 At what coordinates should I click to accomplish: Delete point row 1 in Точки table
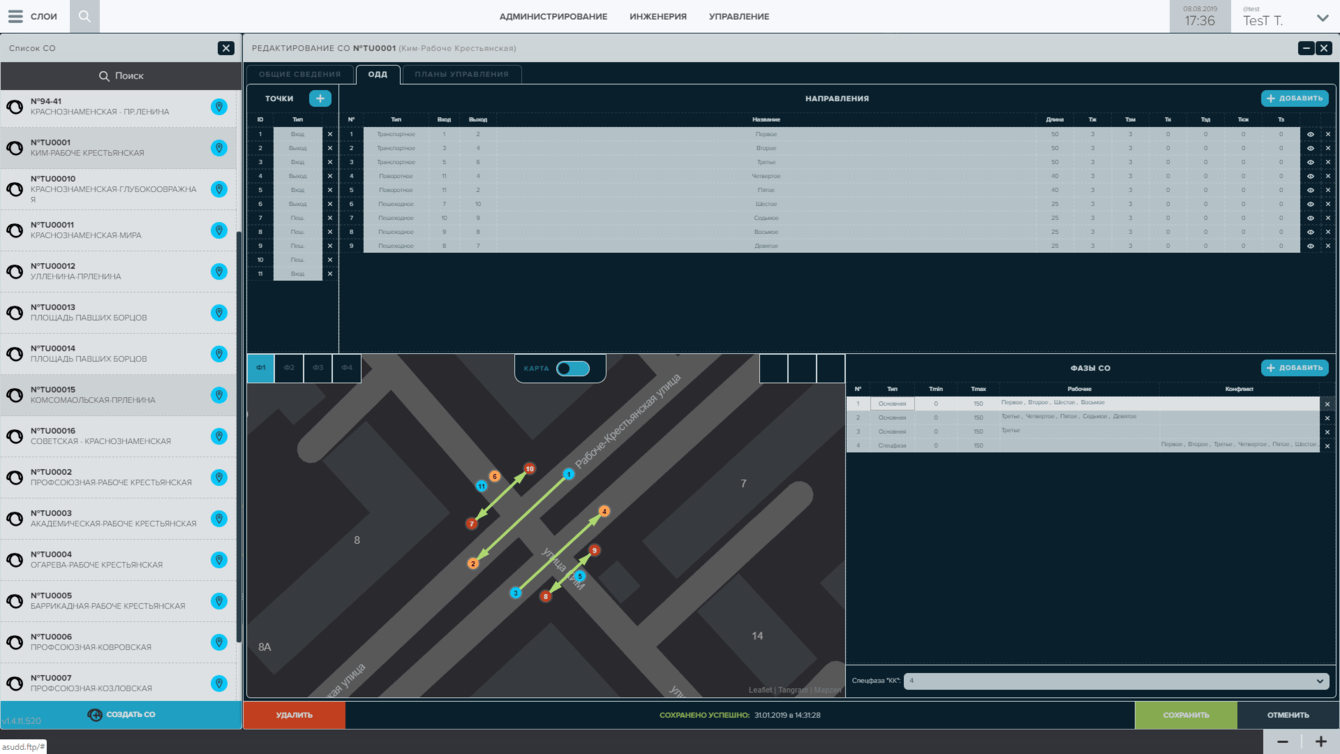330,134
